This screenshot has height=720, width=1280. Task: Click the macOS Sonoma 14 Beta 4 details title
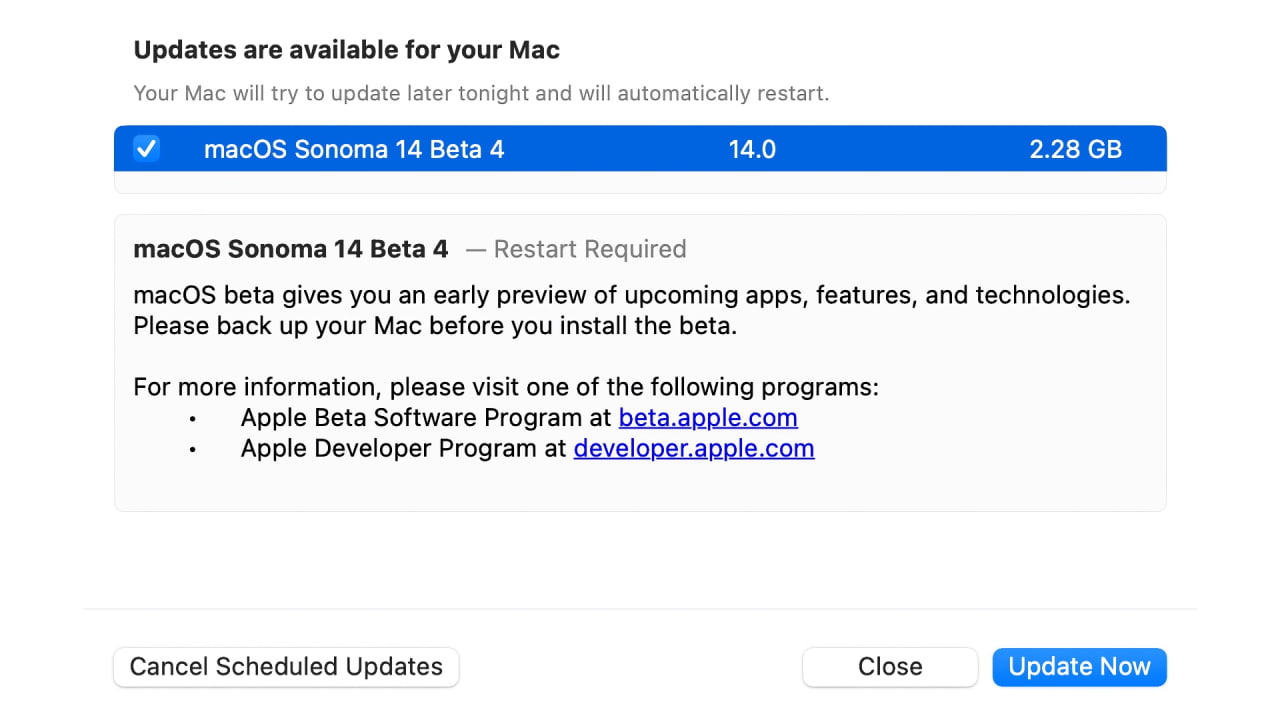[x=291, y=249]
